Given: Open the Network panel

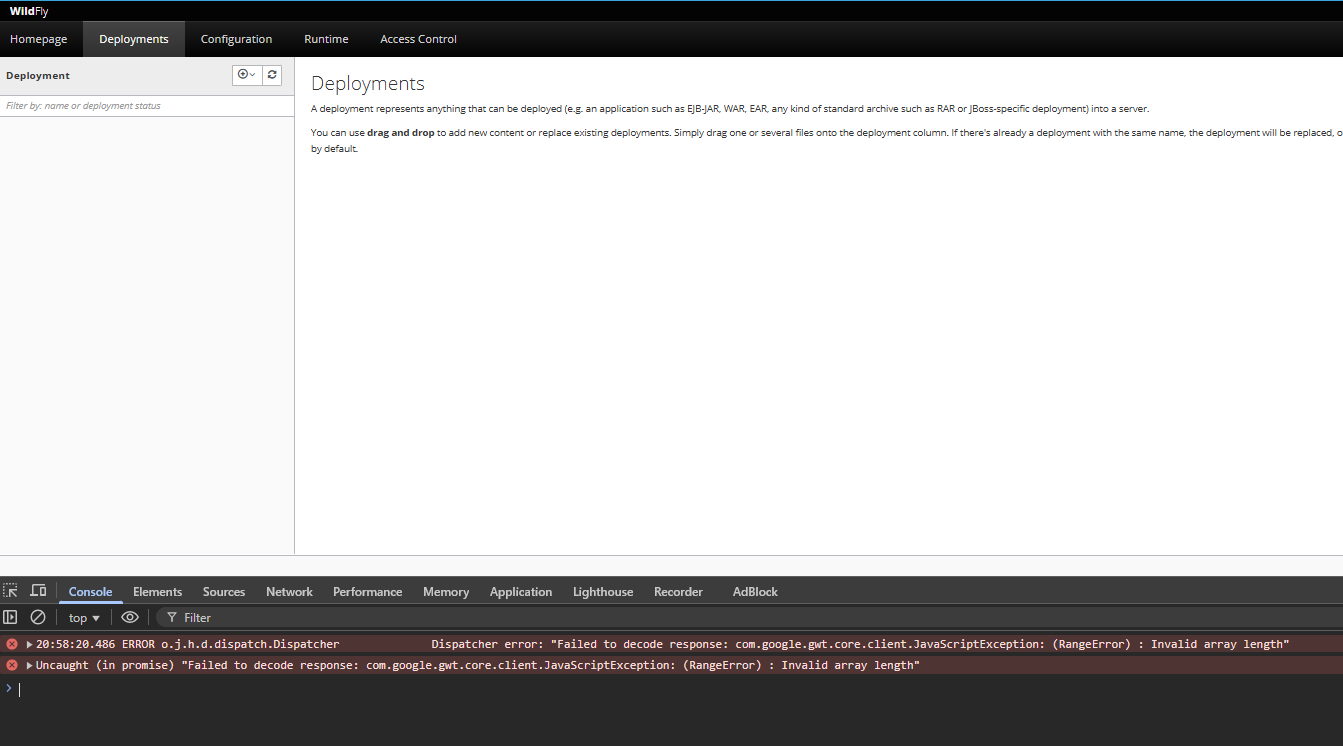Looking at the screenshot, I should (x=289, y=592).
